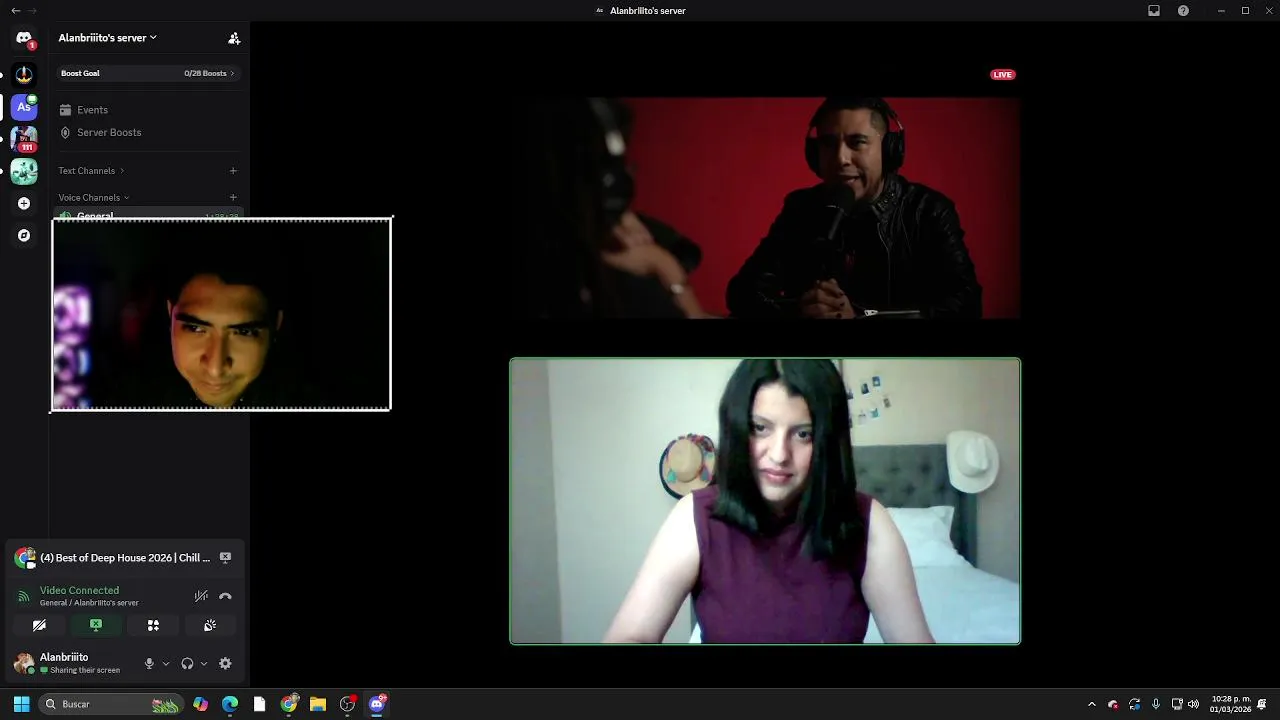Invite people to Alanbriiito's server

234,38
